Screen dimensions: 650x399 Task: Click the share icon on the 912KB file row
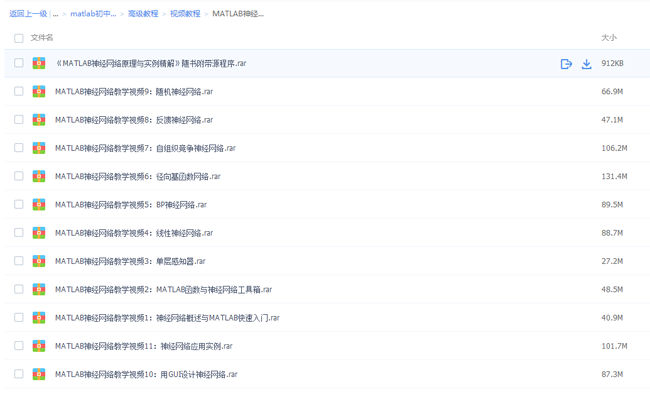[x=566, y=64]
